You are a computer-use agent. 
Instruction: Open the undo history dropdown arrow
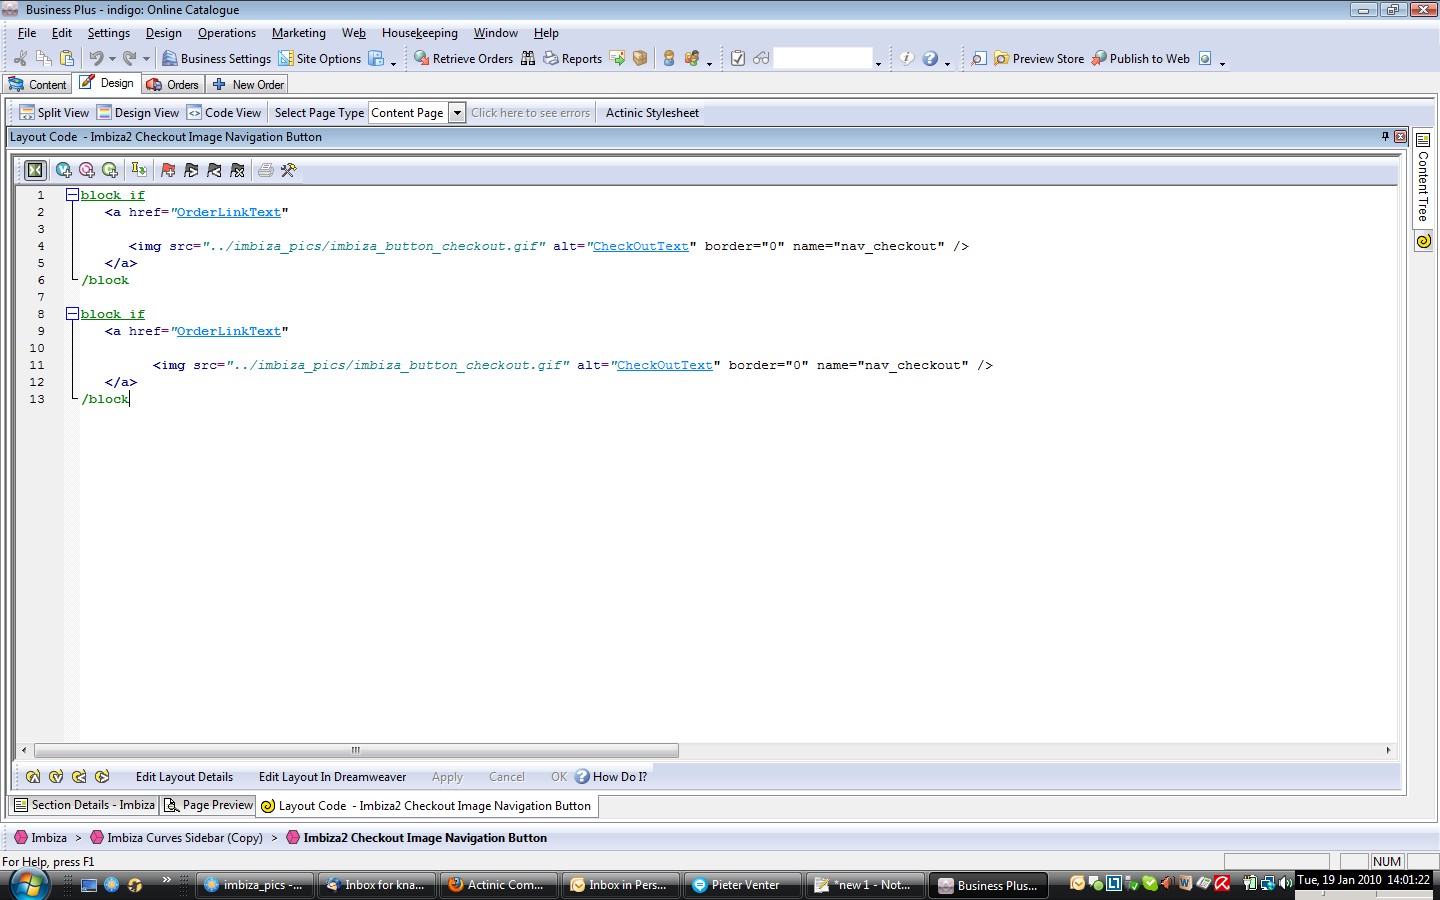click(x=112, y=59)
